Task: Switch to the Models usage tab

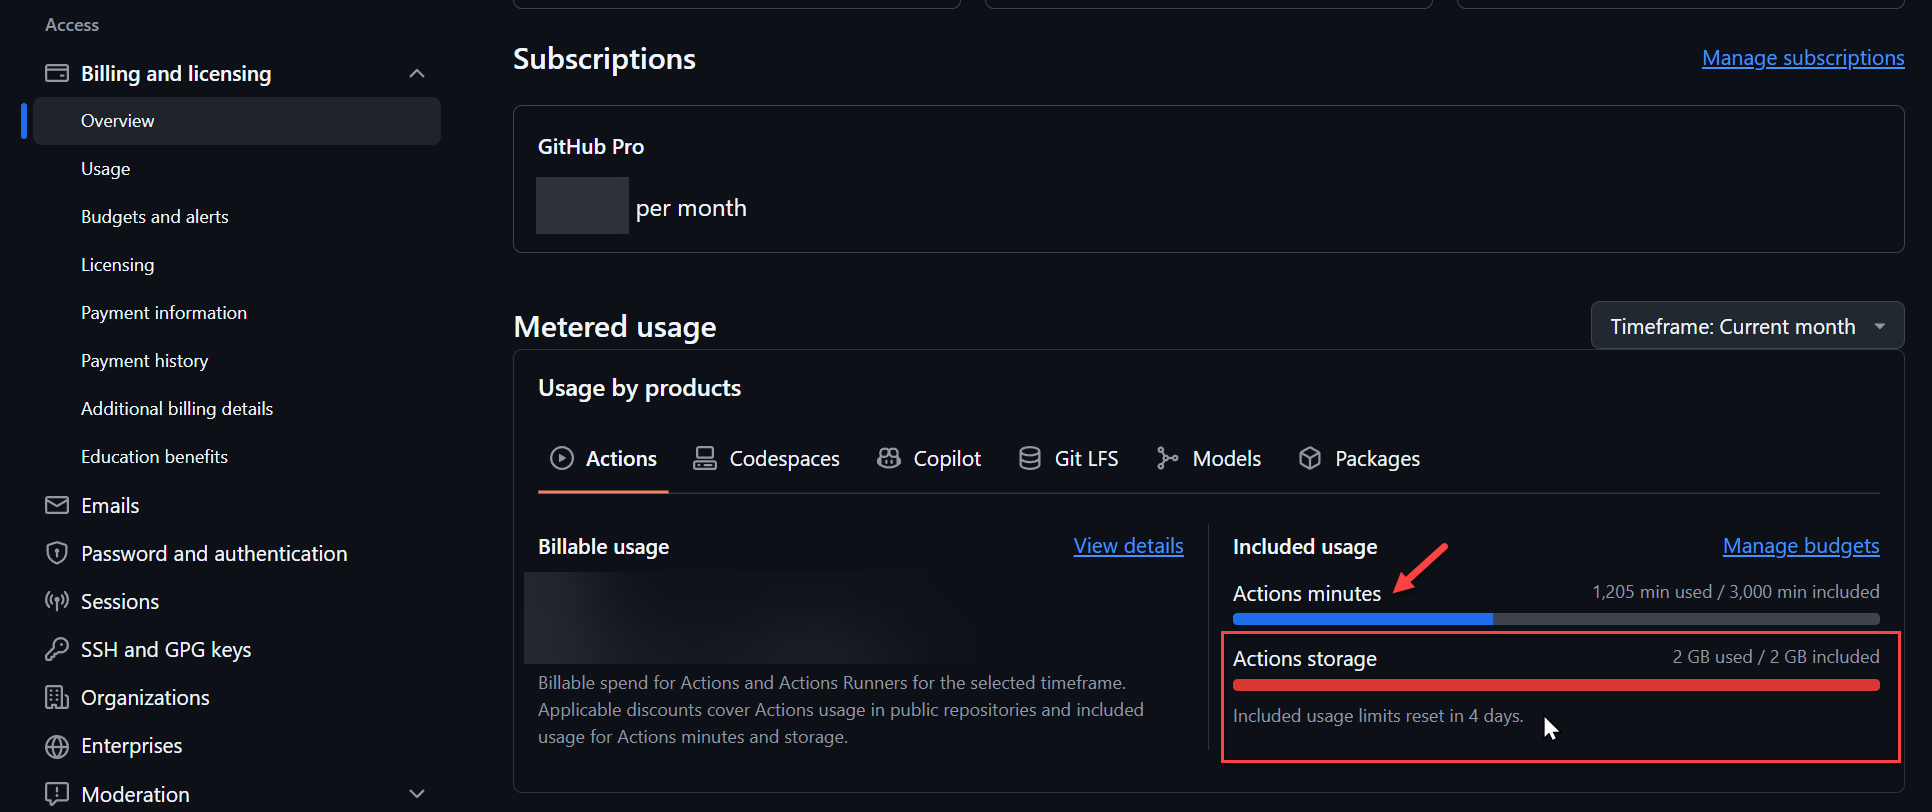Action: coord(1208,459)
